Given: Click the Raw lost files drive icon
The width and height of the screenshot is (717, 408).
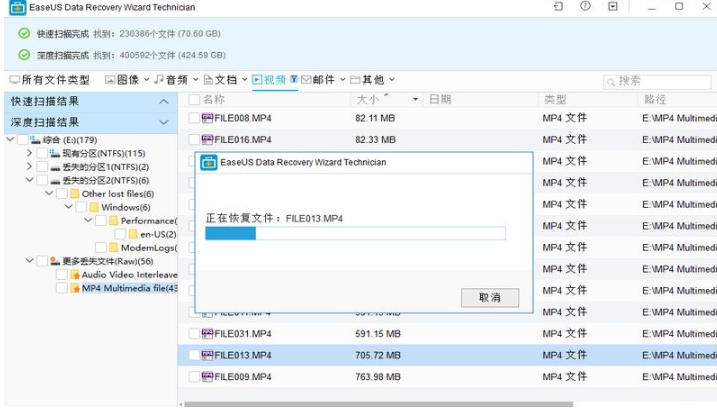Looking at the screenshot, I should pos(55,261).
